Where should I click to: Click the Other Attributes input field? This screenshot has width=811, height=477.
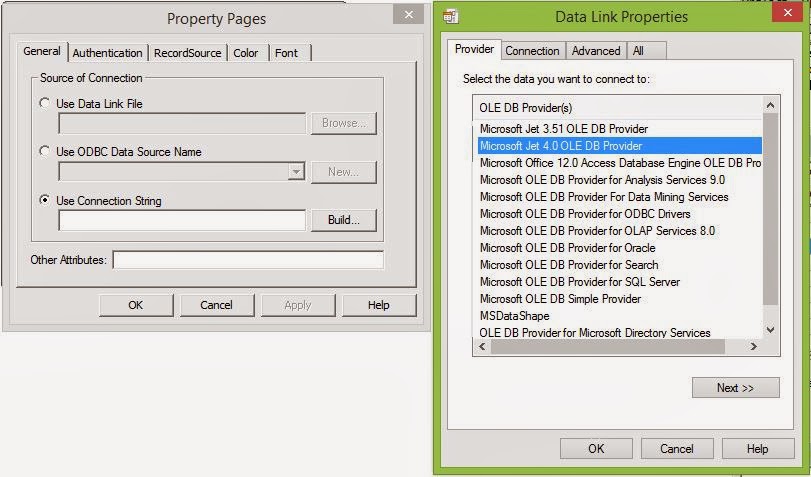click(x=248, y=260)
